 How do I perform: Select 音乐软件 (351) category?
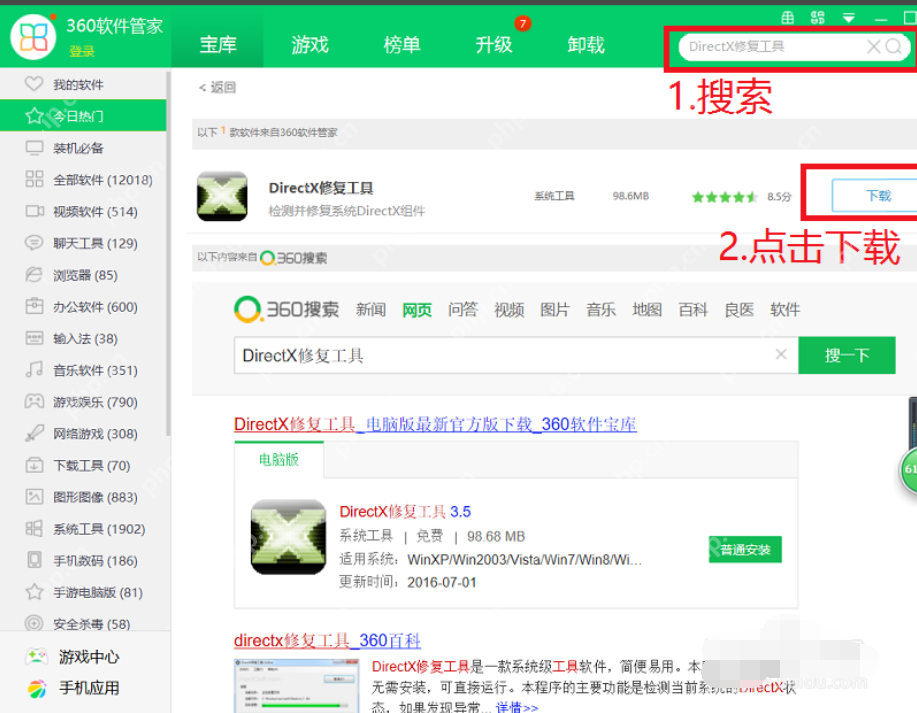coord(83,370)
